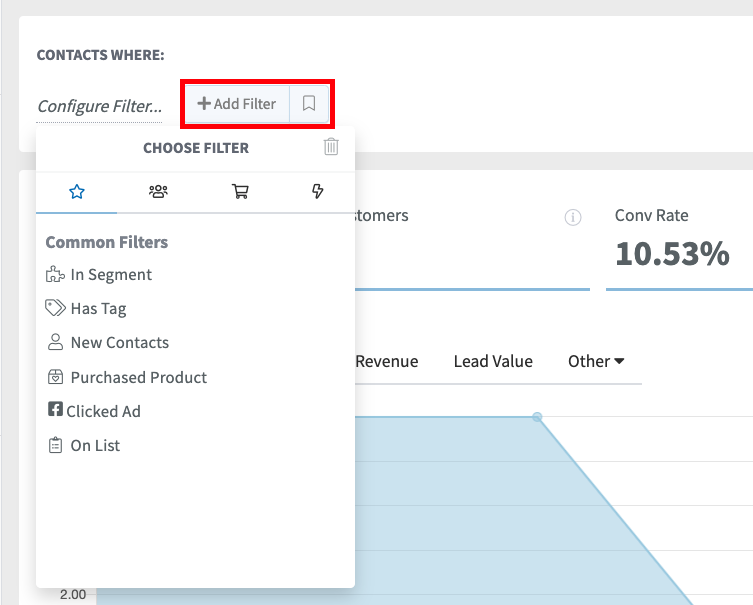
Task: Show the Revenue chart tab
Action: (x=386, y=362)
